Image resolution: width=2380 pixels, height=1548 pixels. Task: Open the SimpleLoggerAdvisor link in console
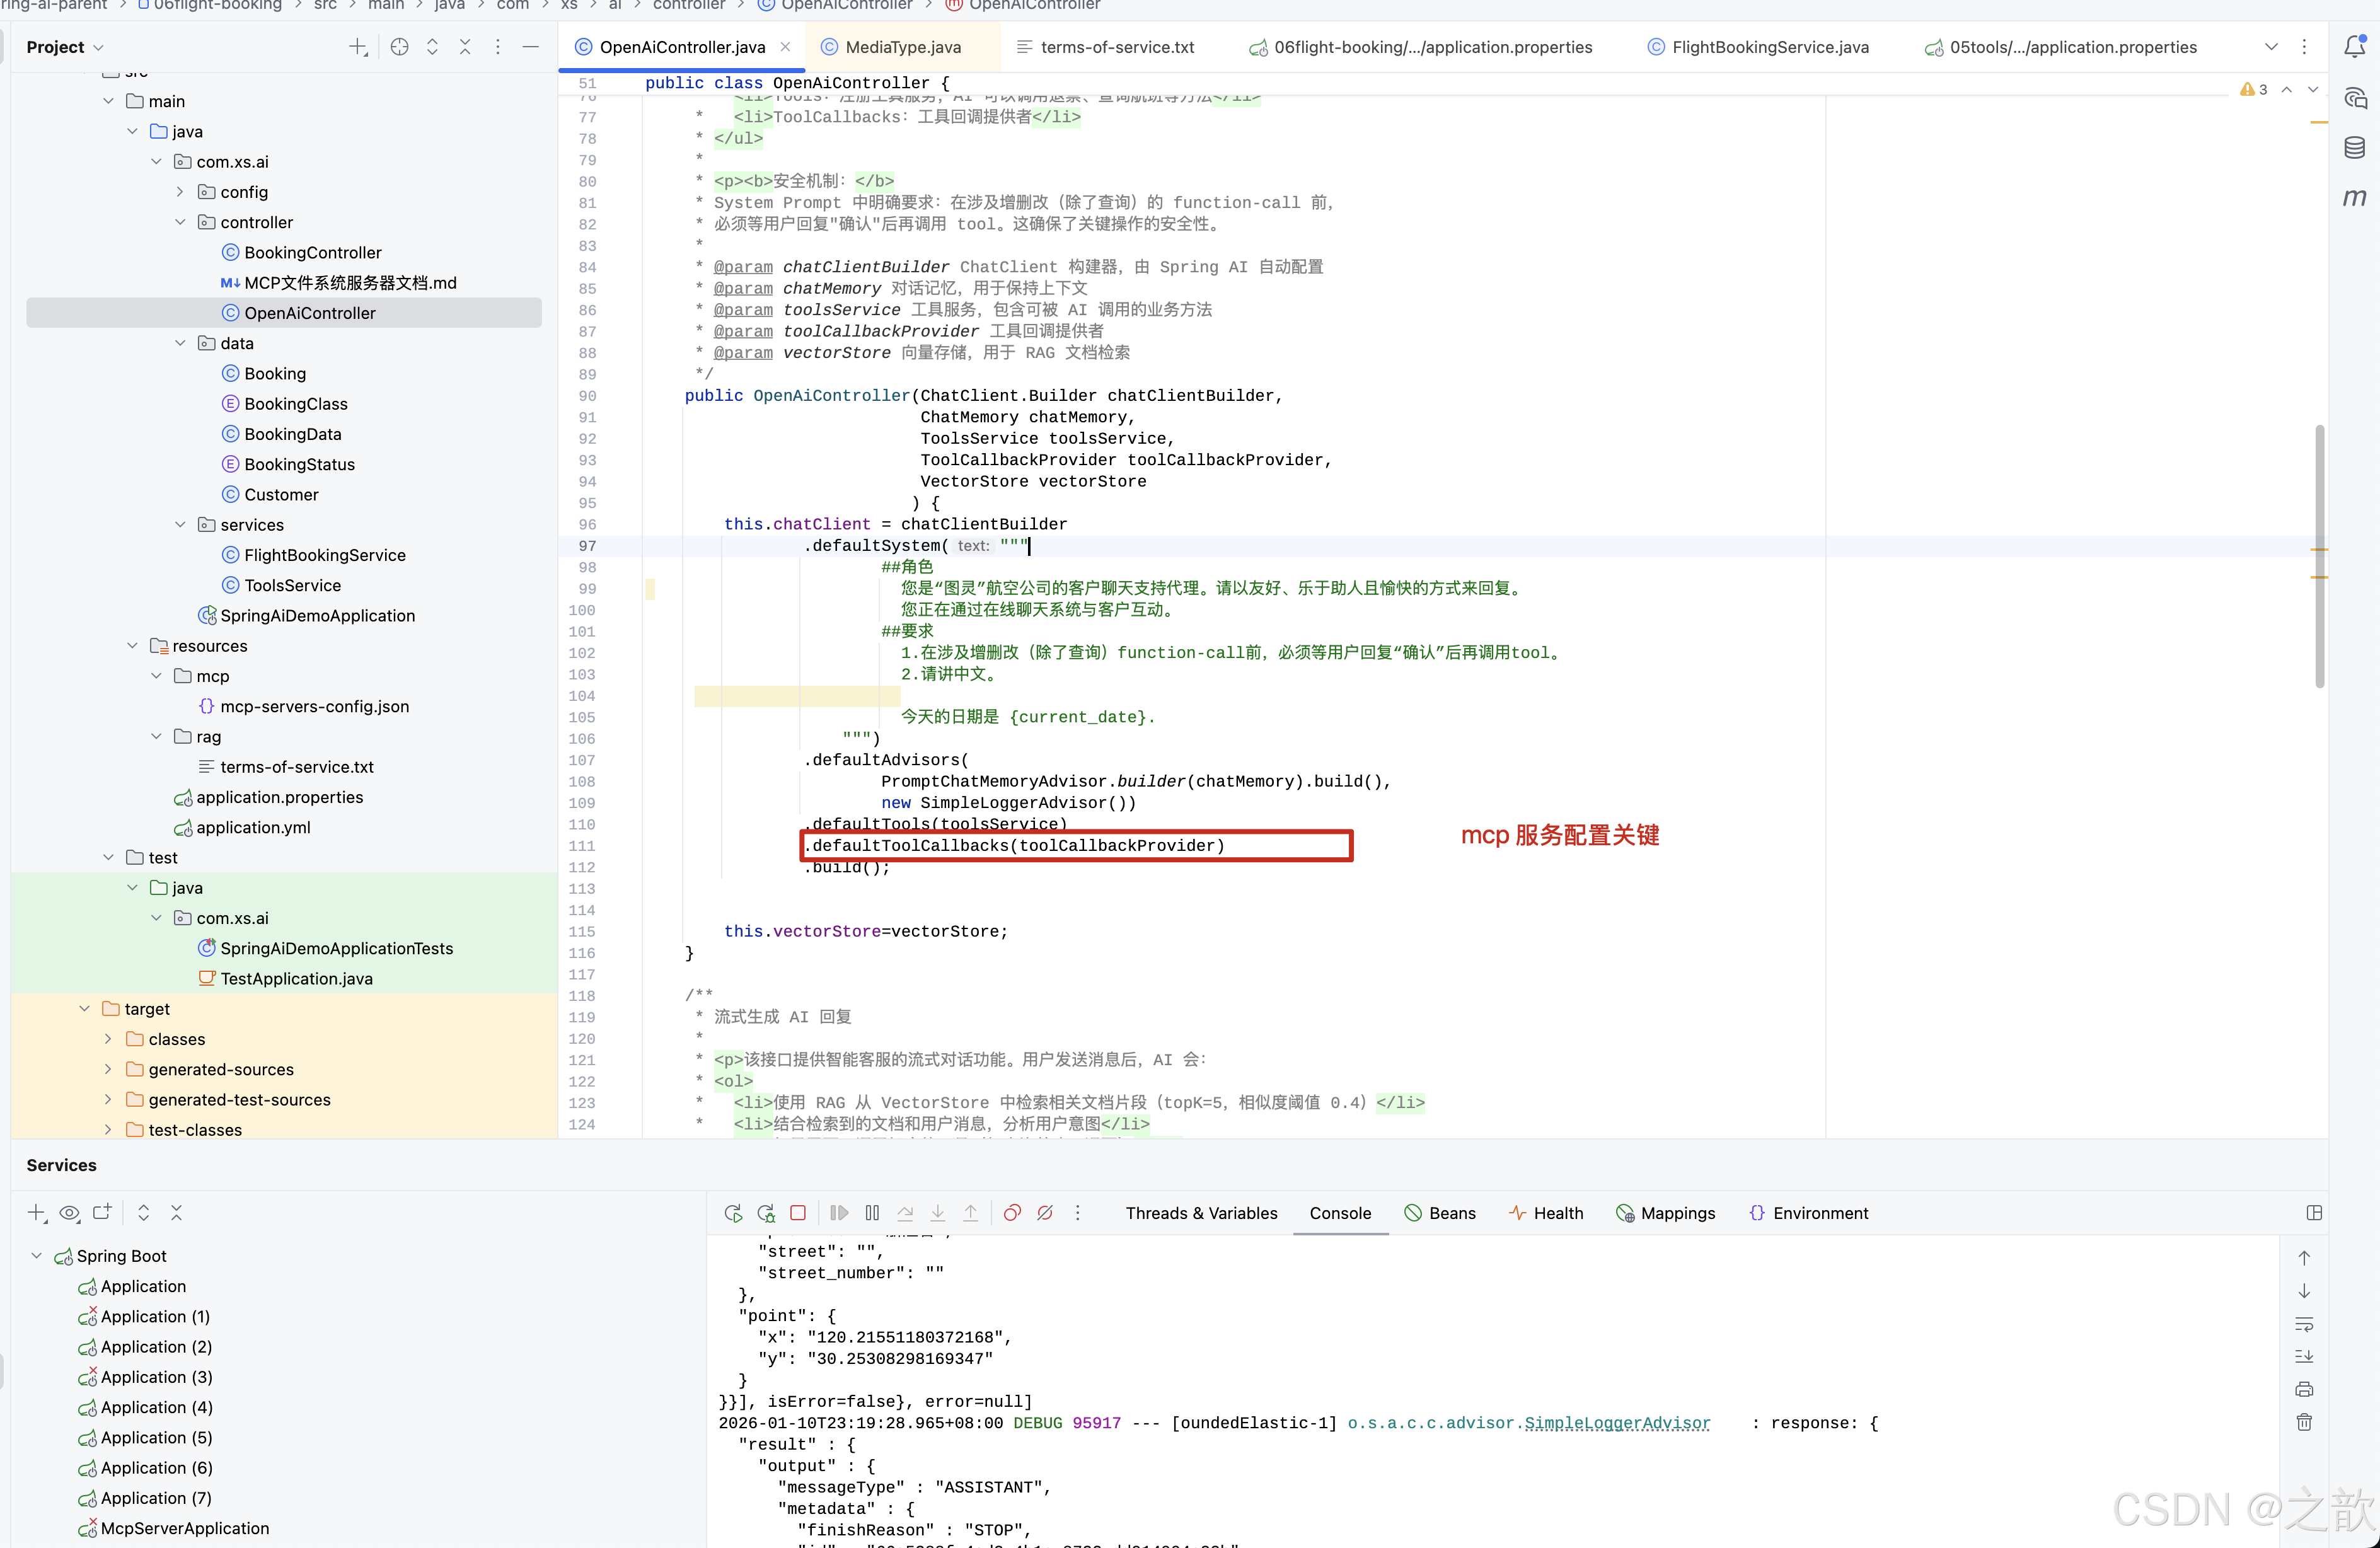coord(1617,1423)
